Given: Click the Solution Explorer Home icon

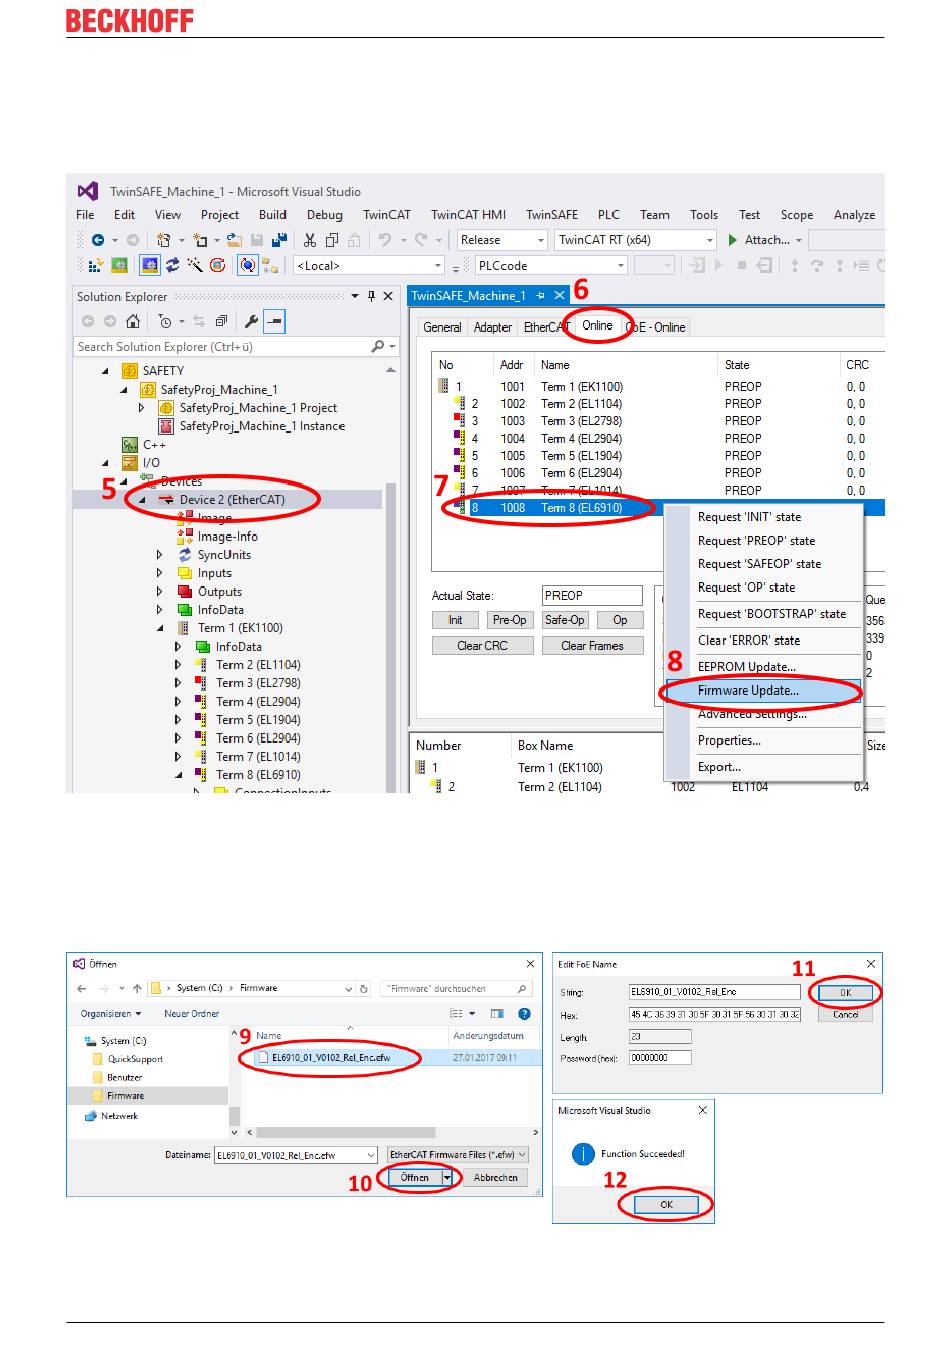Looking at the screenshot, I should tap(133, 321).
